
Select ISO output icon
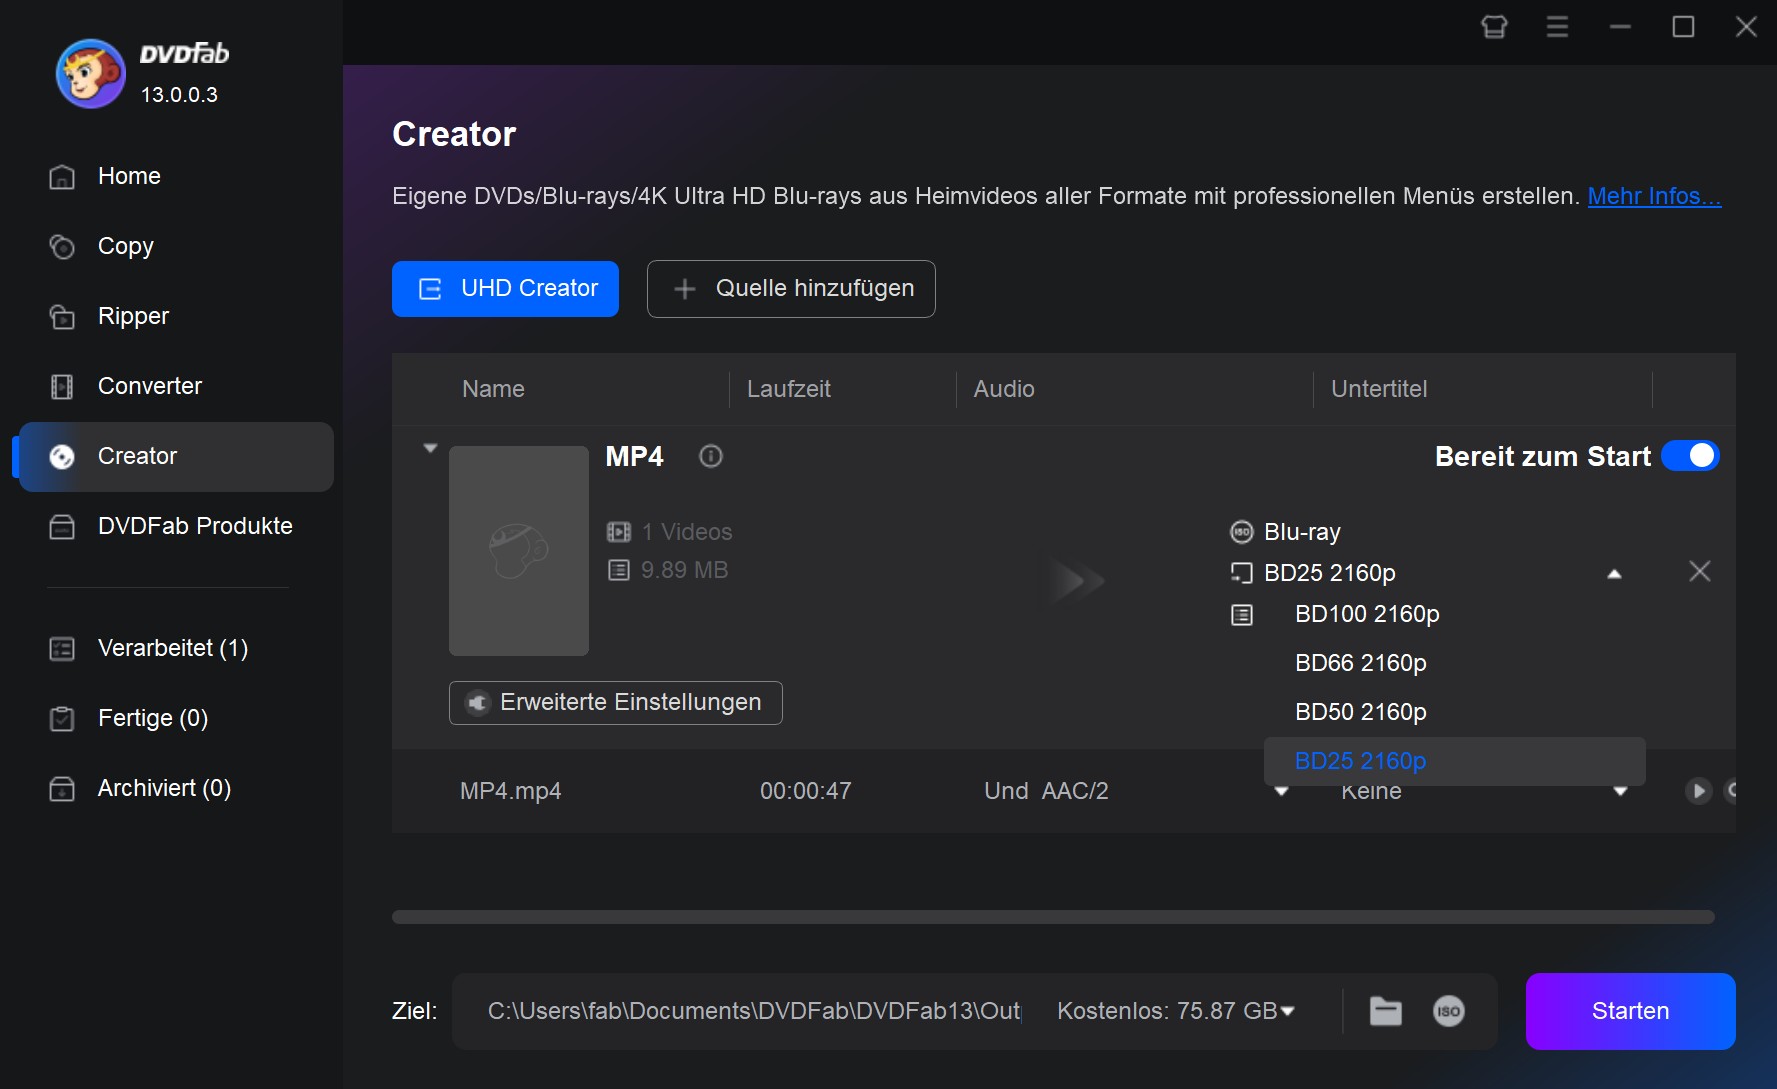coord(1448,1011)
